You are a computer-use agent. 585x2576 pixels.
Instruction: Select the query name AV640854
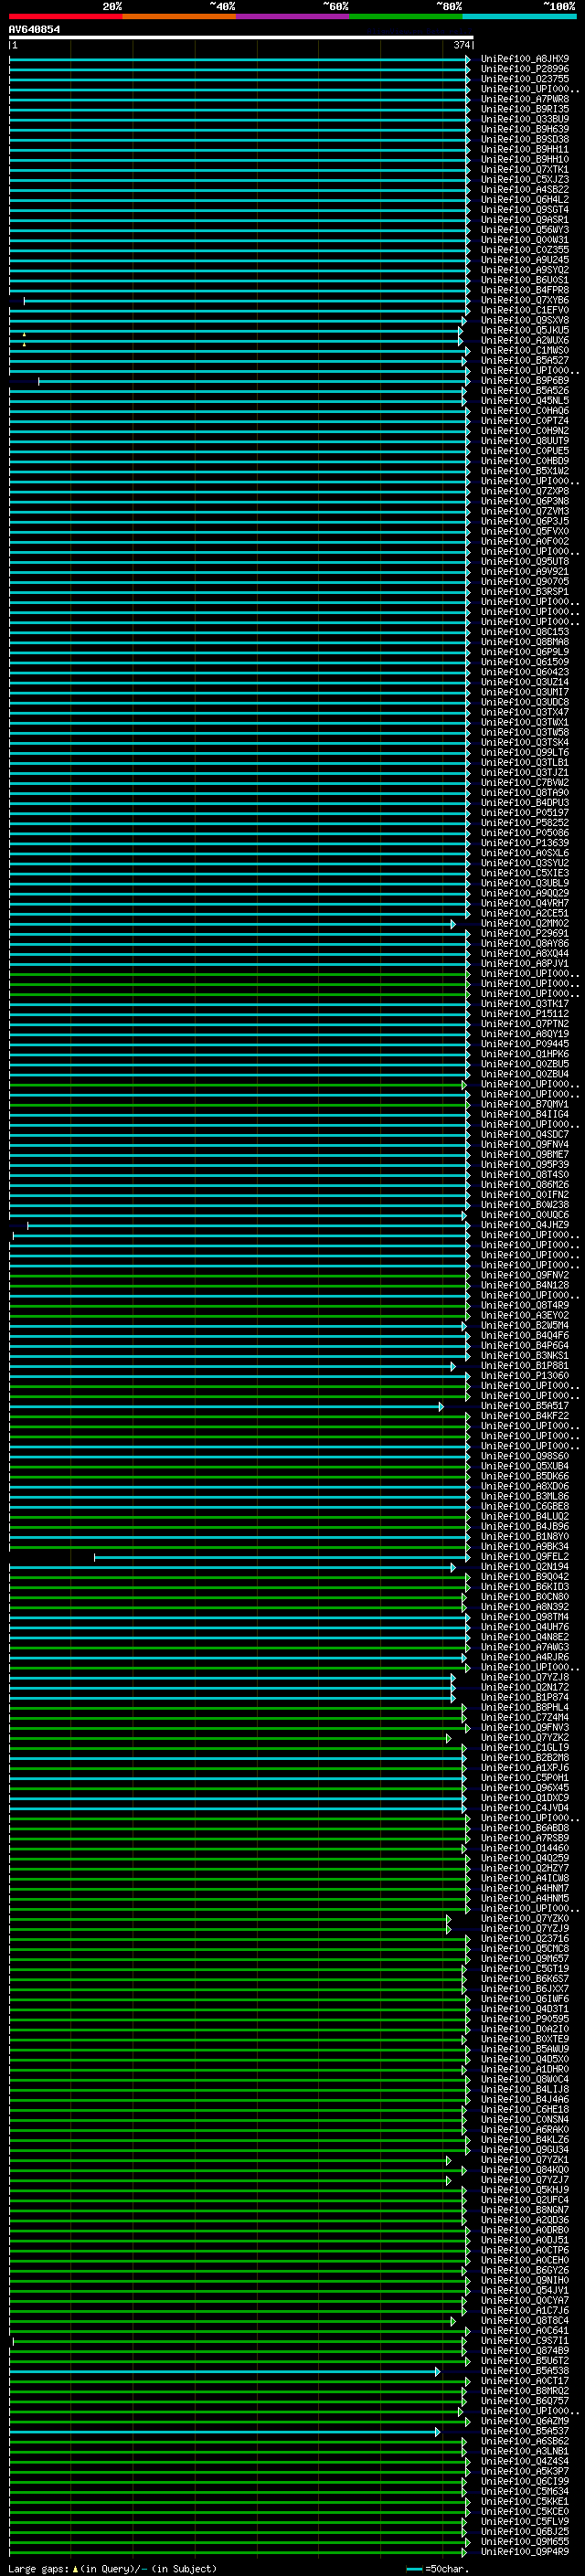pyautogui.click(x=35, y=30)
